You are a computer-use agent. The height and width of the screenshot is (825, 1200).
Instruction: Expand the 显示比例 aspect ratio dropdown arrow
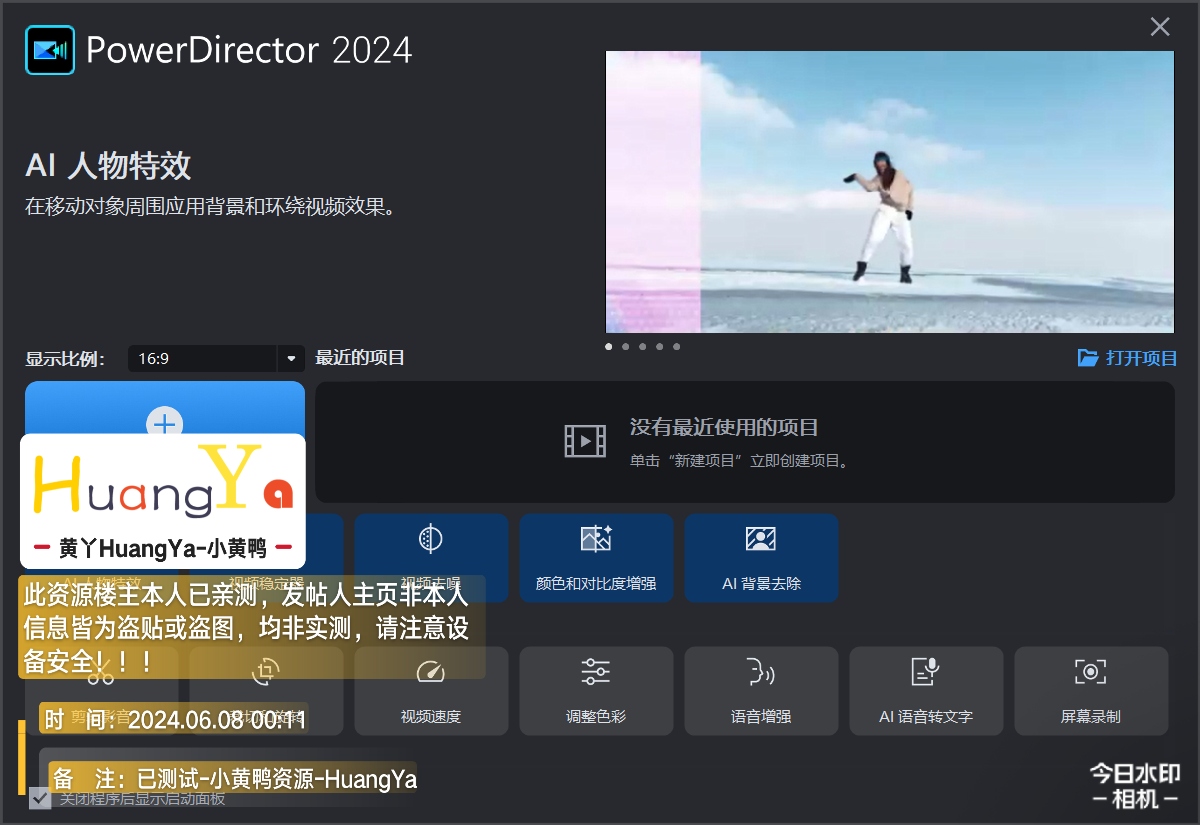(x=291, y=359)
